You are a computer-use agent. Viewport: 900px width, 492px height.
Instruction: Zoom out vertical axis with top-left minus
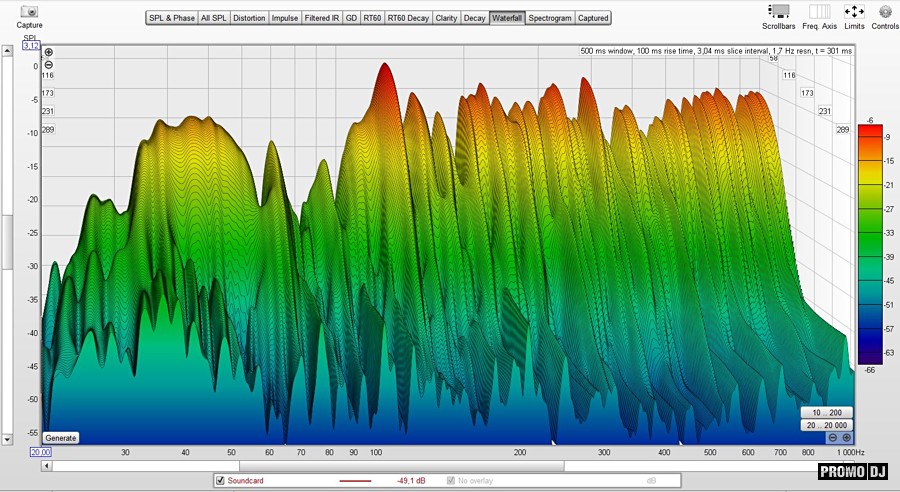tap(49, 64)
